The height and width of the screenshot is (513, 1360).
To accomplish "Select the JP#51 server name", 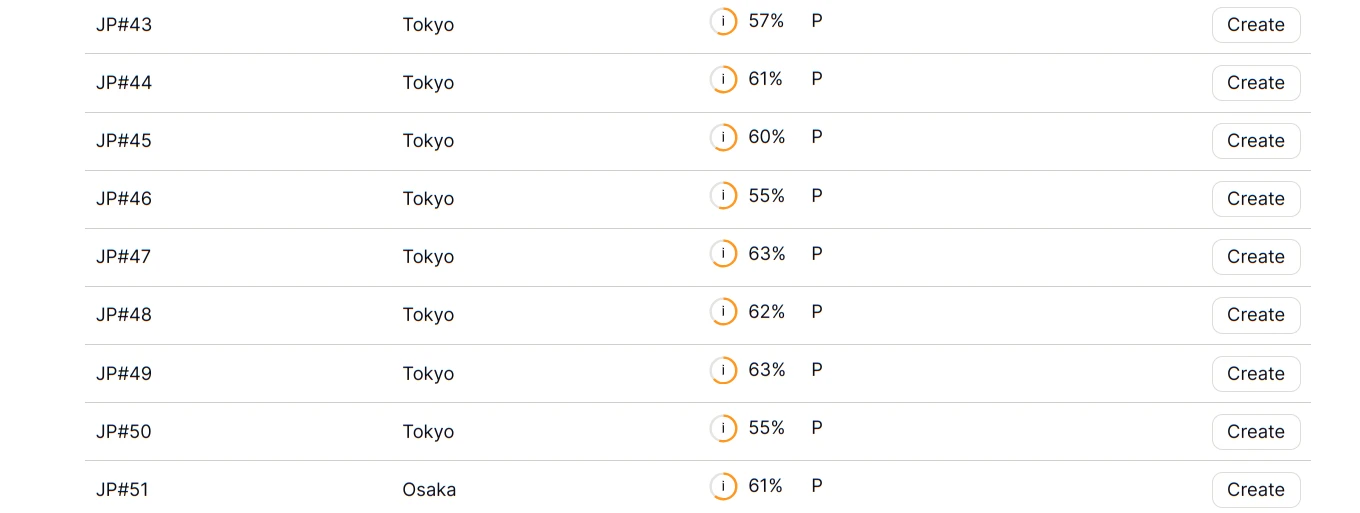I will (123, 490).
